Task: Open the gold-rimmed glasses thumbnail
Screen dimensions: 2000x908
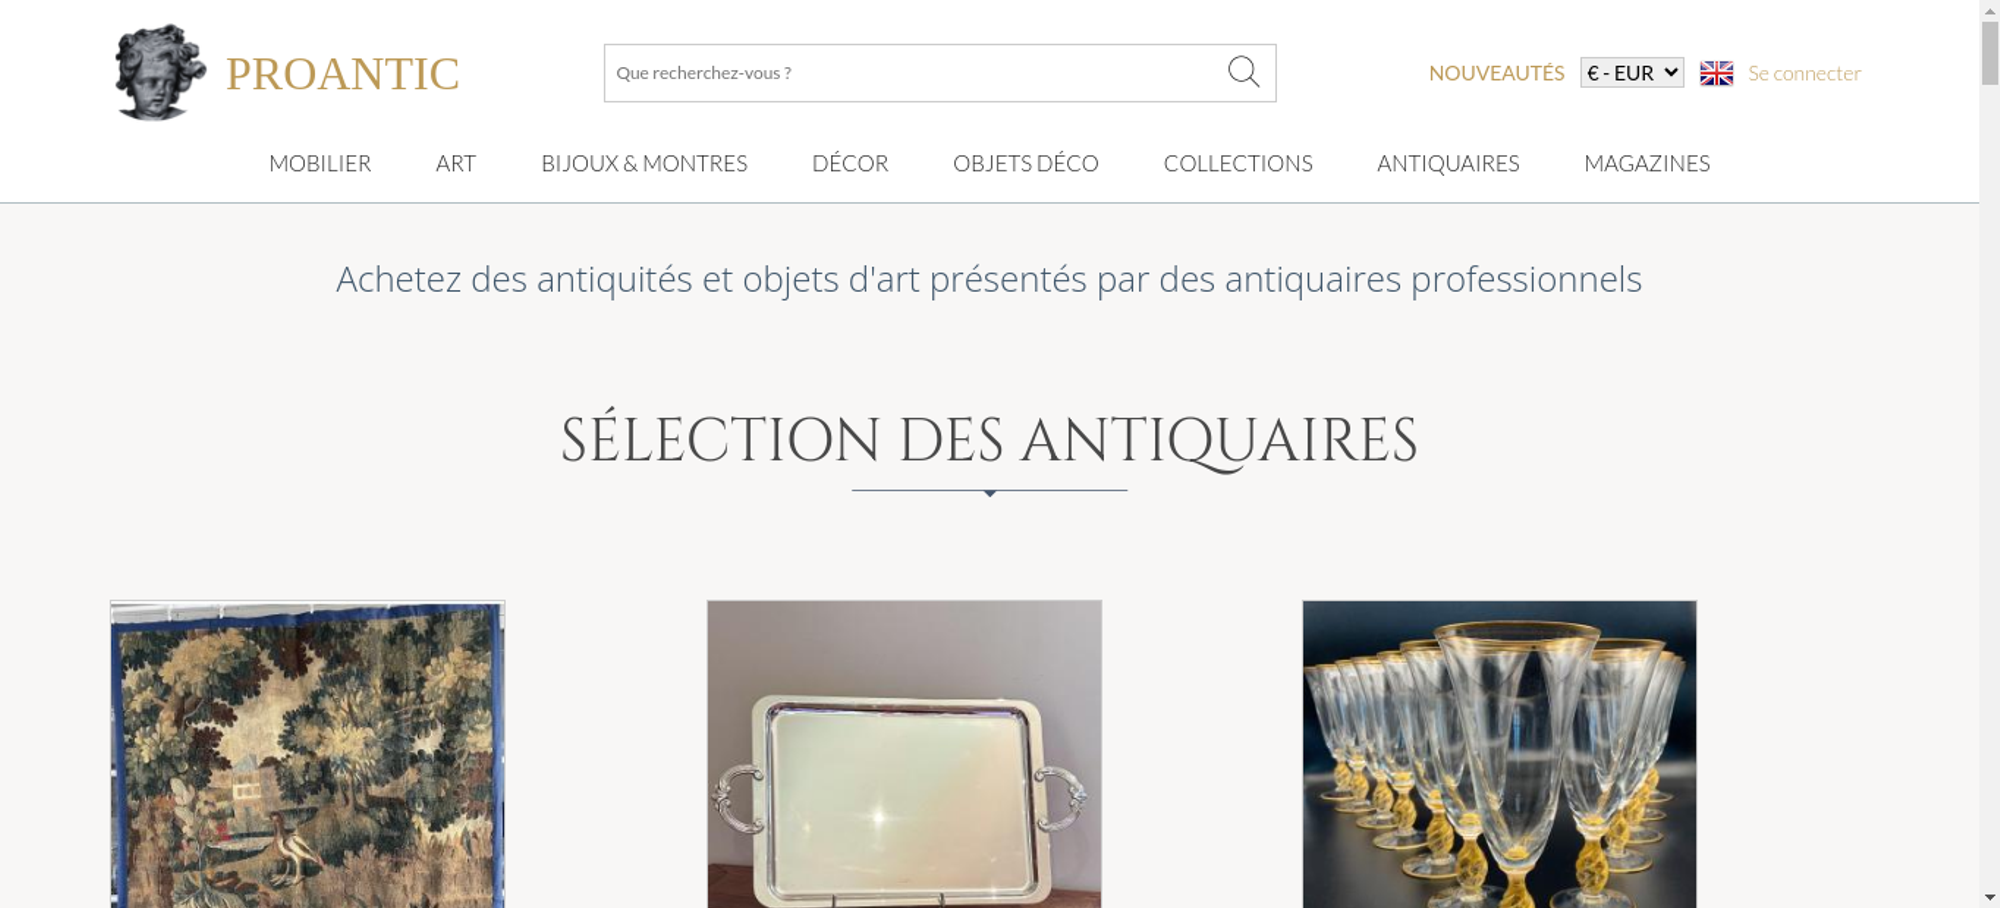Action: click(1499, 754)
